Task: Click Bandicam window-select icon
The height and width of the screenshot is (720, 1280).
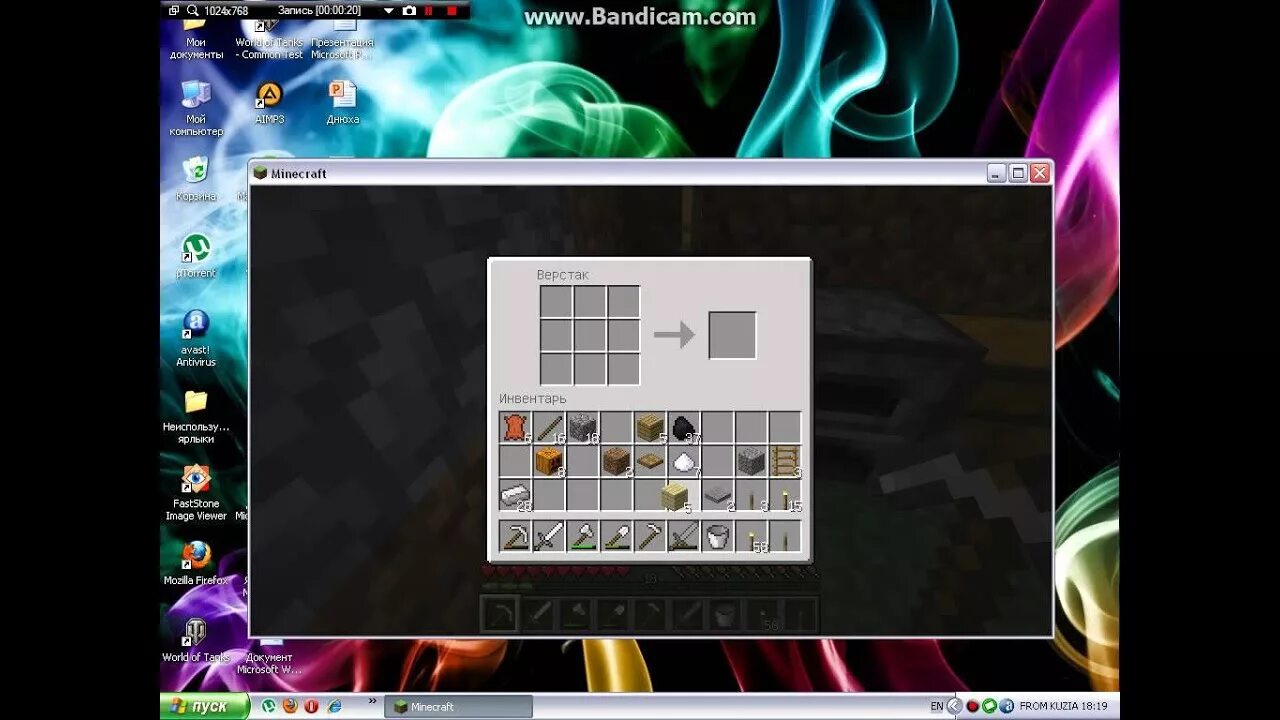Action: (x=173, y=10)
